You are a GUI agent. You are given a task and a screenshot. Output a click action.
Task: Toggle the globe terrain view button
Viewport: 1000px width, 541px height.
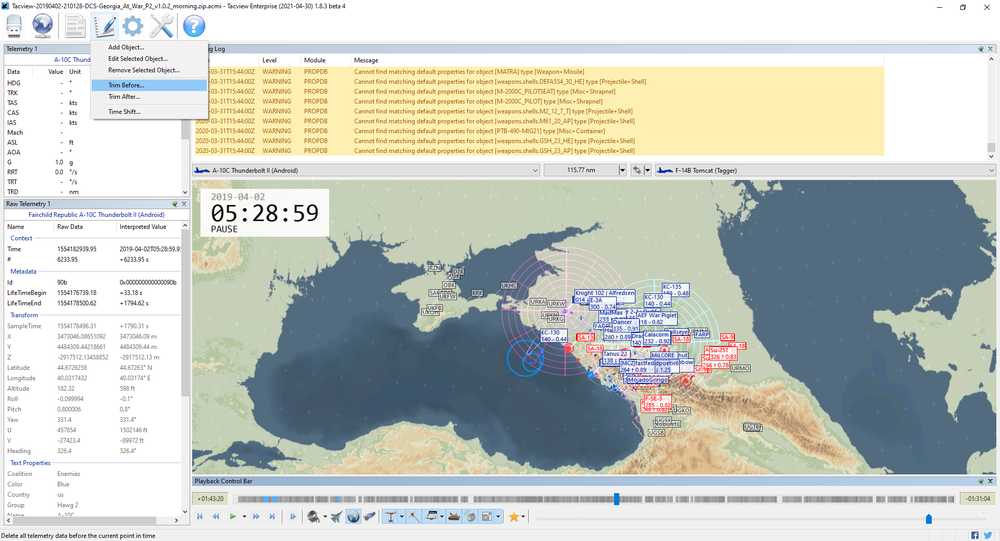[x=353, y=517]
